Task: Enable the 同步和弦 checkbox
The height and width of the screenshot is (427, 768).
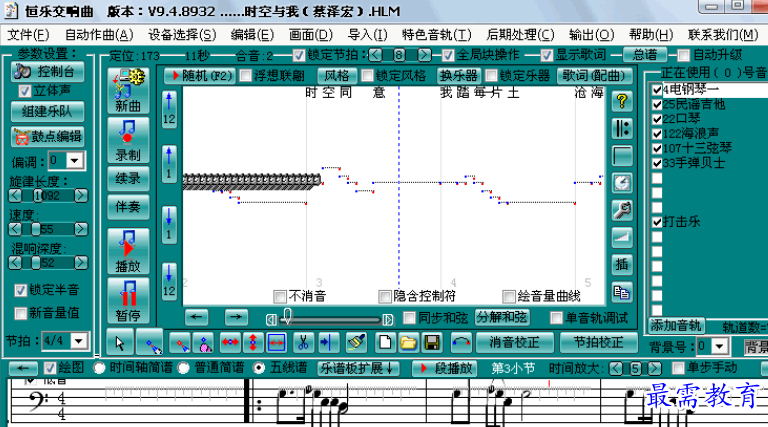Action: (409, 318)
